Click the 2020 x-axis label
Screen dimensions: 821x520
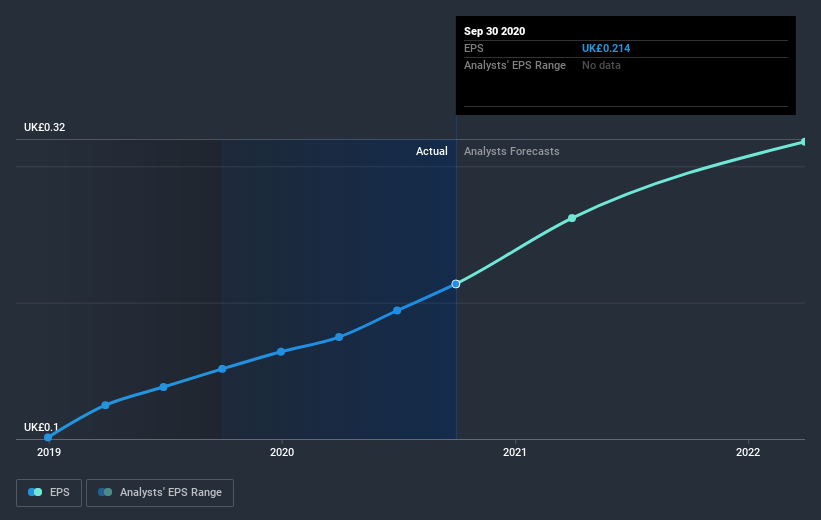[282, 452]
